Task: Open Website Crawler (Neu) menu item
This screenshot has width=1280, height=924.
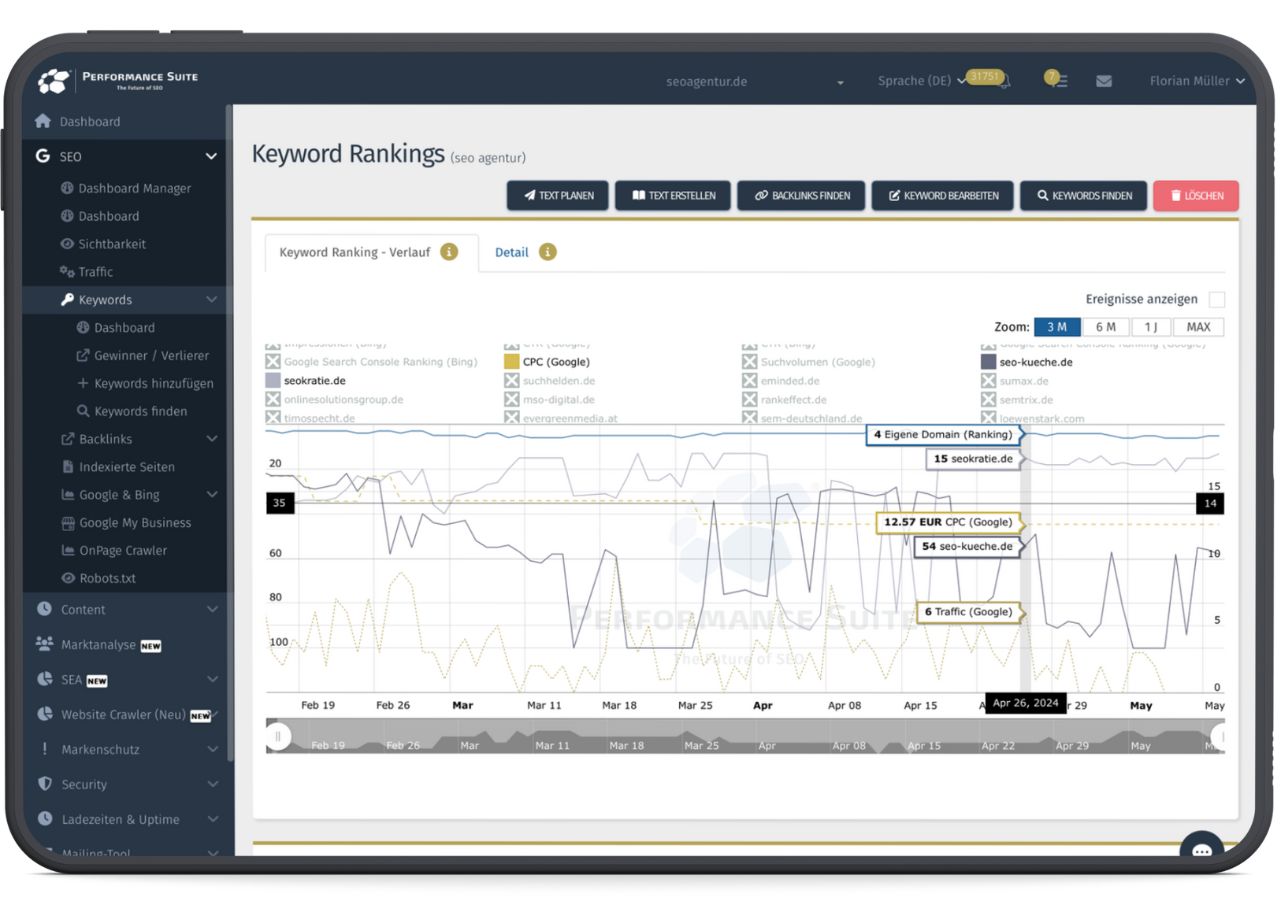Action: coord(126,714)
